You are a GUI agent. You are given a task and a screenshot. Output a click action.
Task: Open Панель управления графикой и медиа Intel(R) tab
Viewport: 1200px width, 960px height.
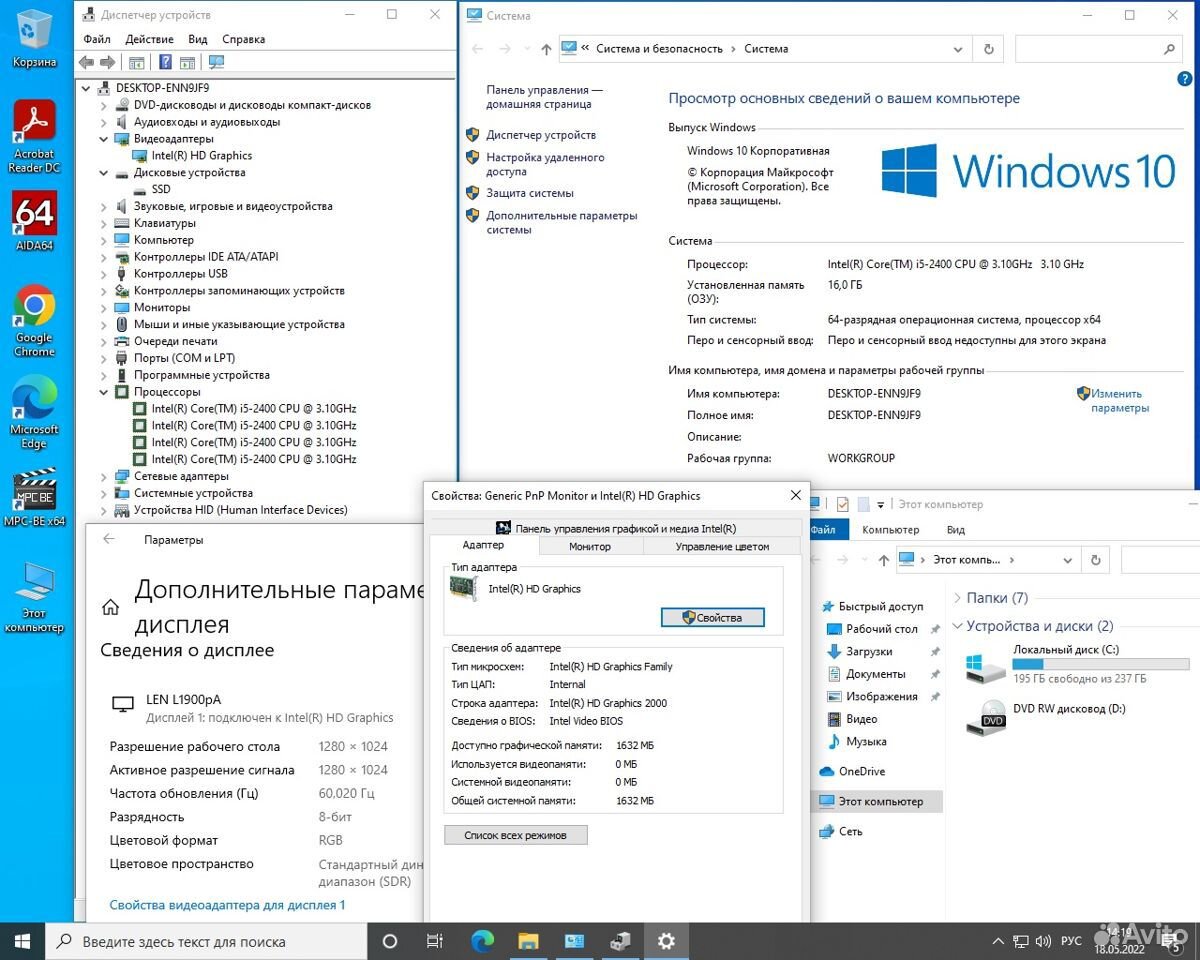[616, 528]
